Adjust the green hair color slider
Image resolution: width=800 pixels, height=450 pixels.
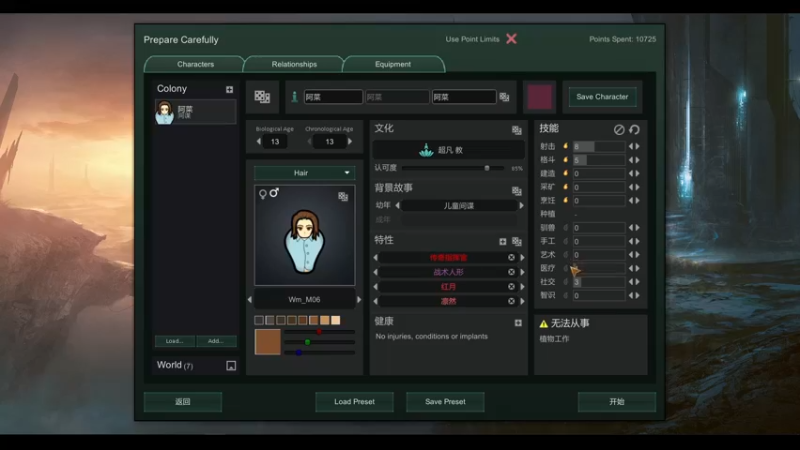(x=307, y=342)
